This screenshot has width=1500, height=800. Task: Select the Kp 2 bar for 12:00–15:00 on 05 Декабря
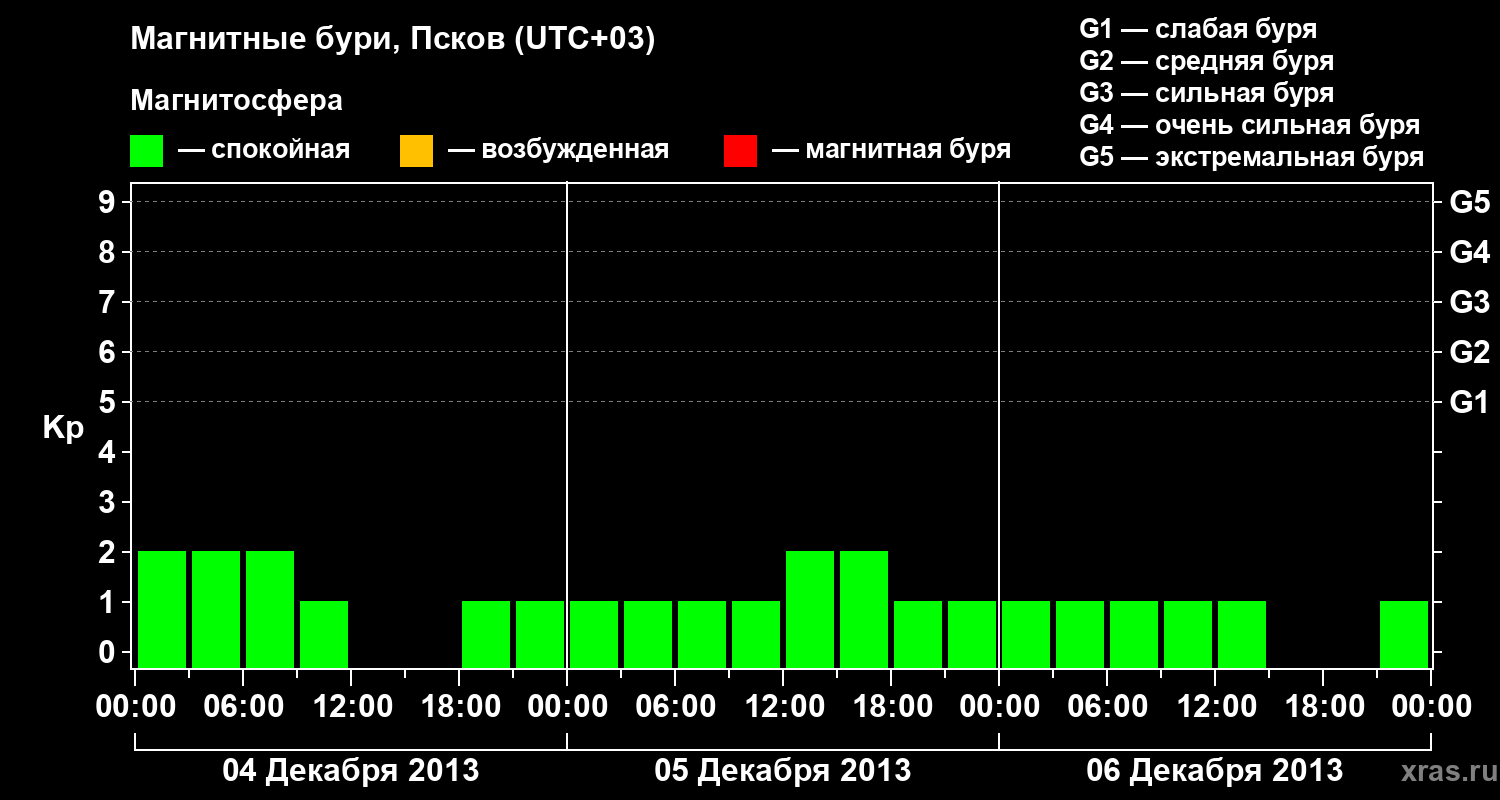click(810, 609)
